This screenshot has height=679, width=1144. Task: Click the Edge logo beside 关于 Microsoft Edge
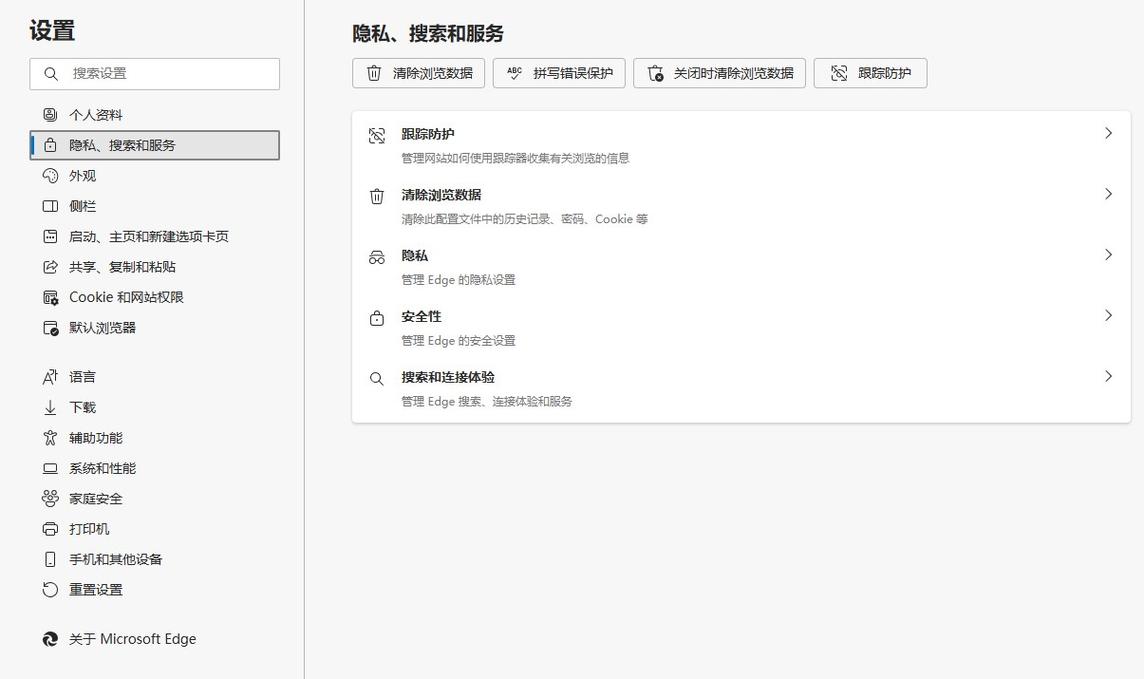(x=49, y=638)
